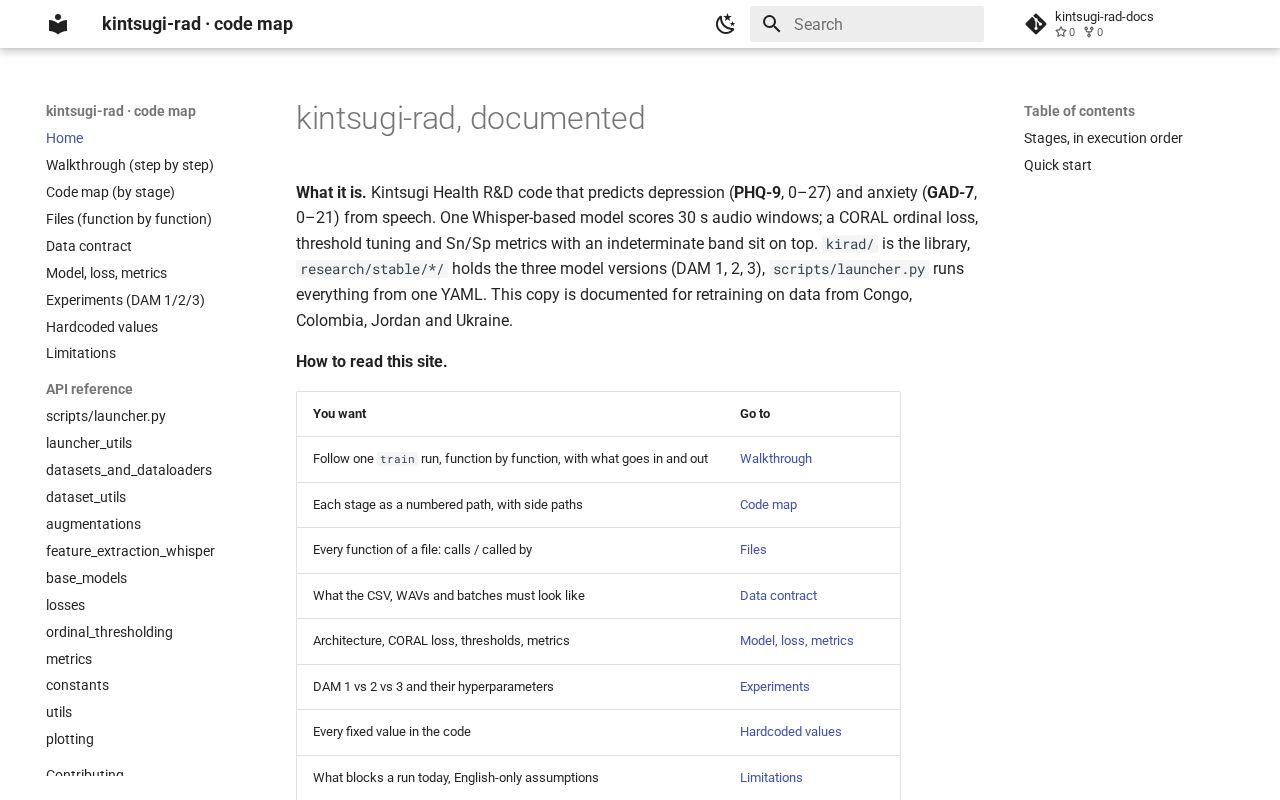Open scripts/launcher.py API reference
The image size is (1280, 800).
click(106, 416)
